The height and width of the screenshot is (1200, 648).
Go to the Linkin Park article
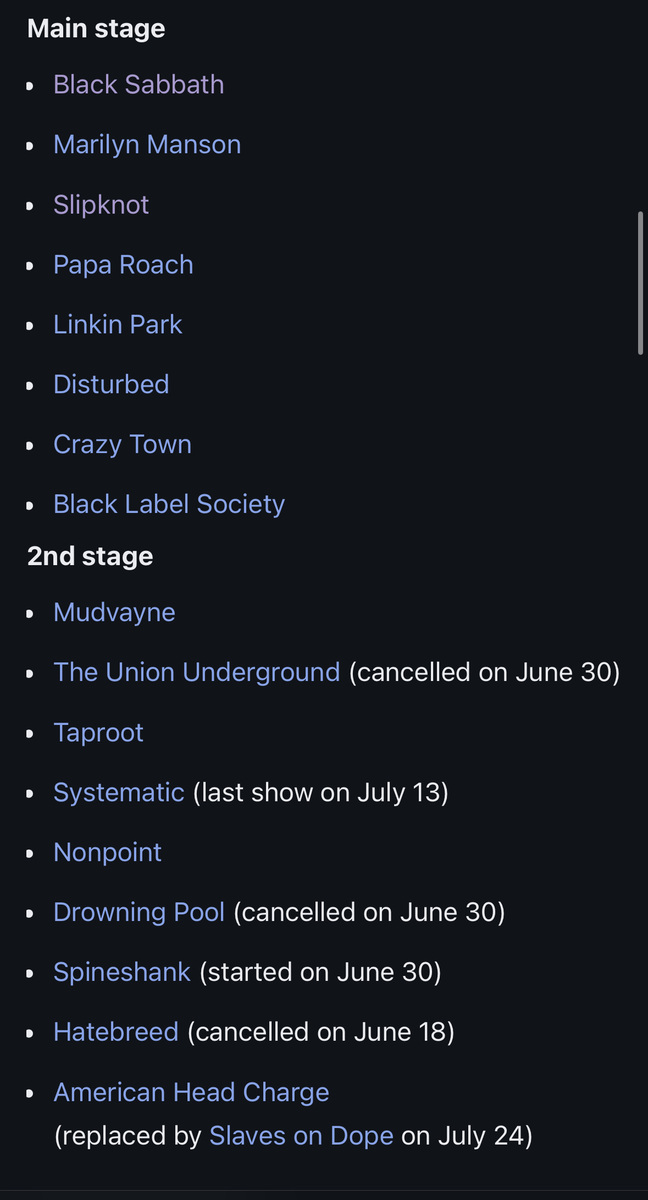pos(118,325)
